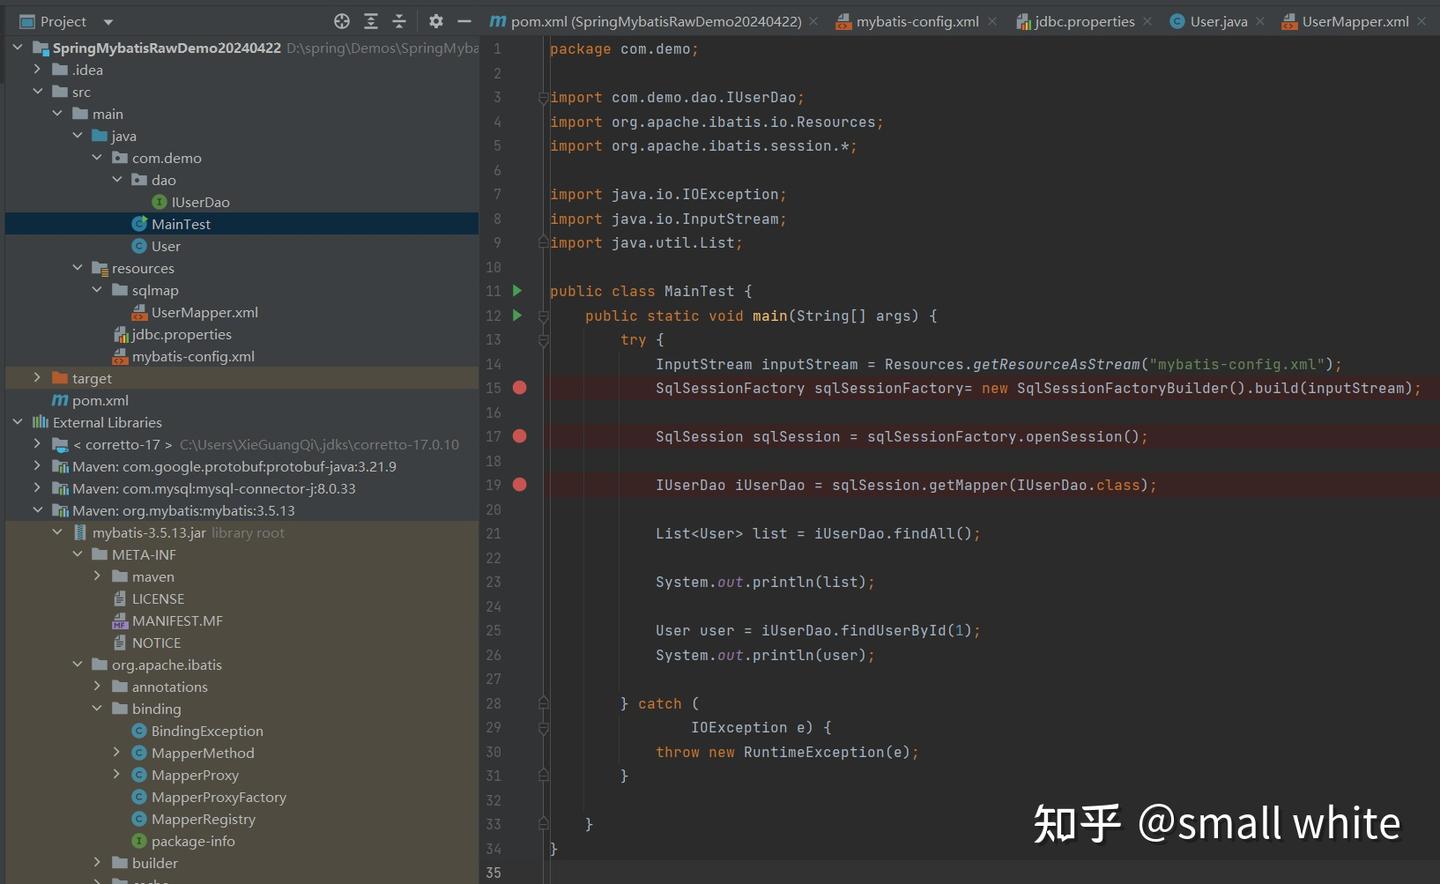Collapse the try block fold arrow on line 13
Image resolution: width=1440 pixels, height=884 pixels.
[x=543, y=339]
